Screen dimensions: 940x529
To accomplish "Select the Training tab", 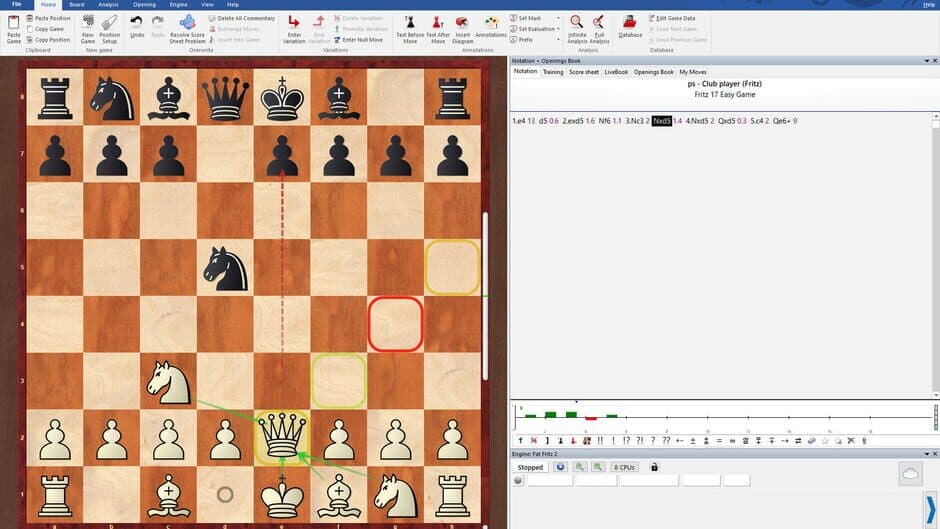I will click(553, 72).
